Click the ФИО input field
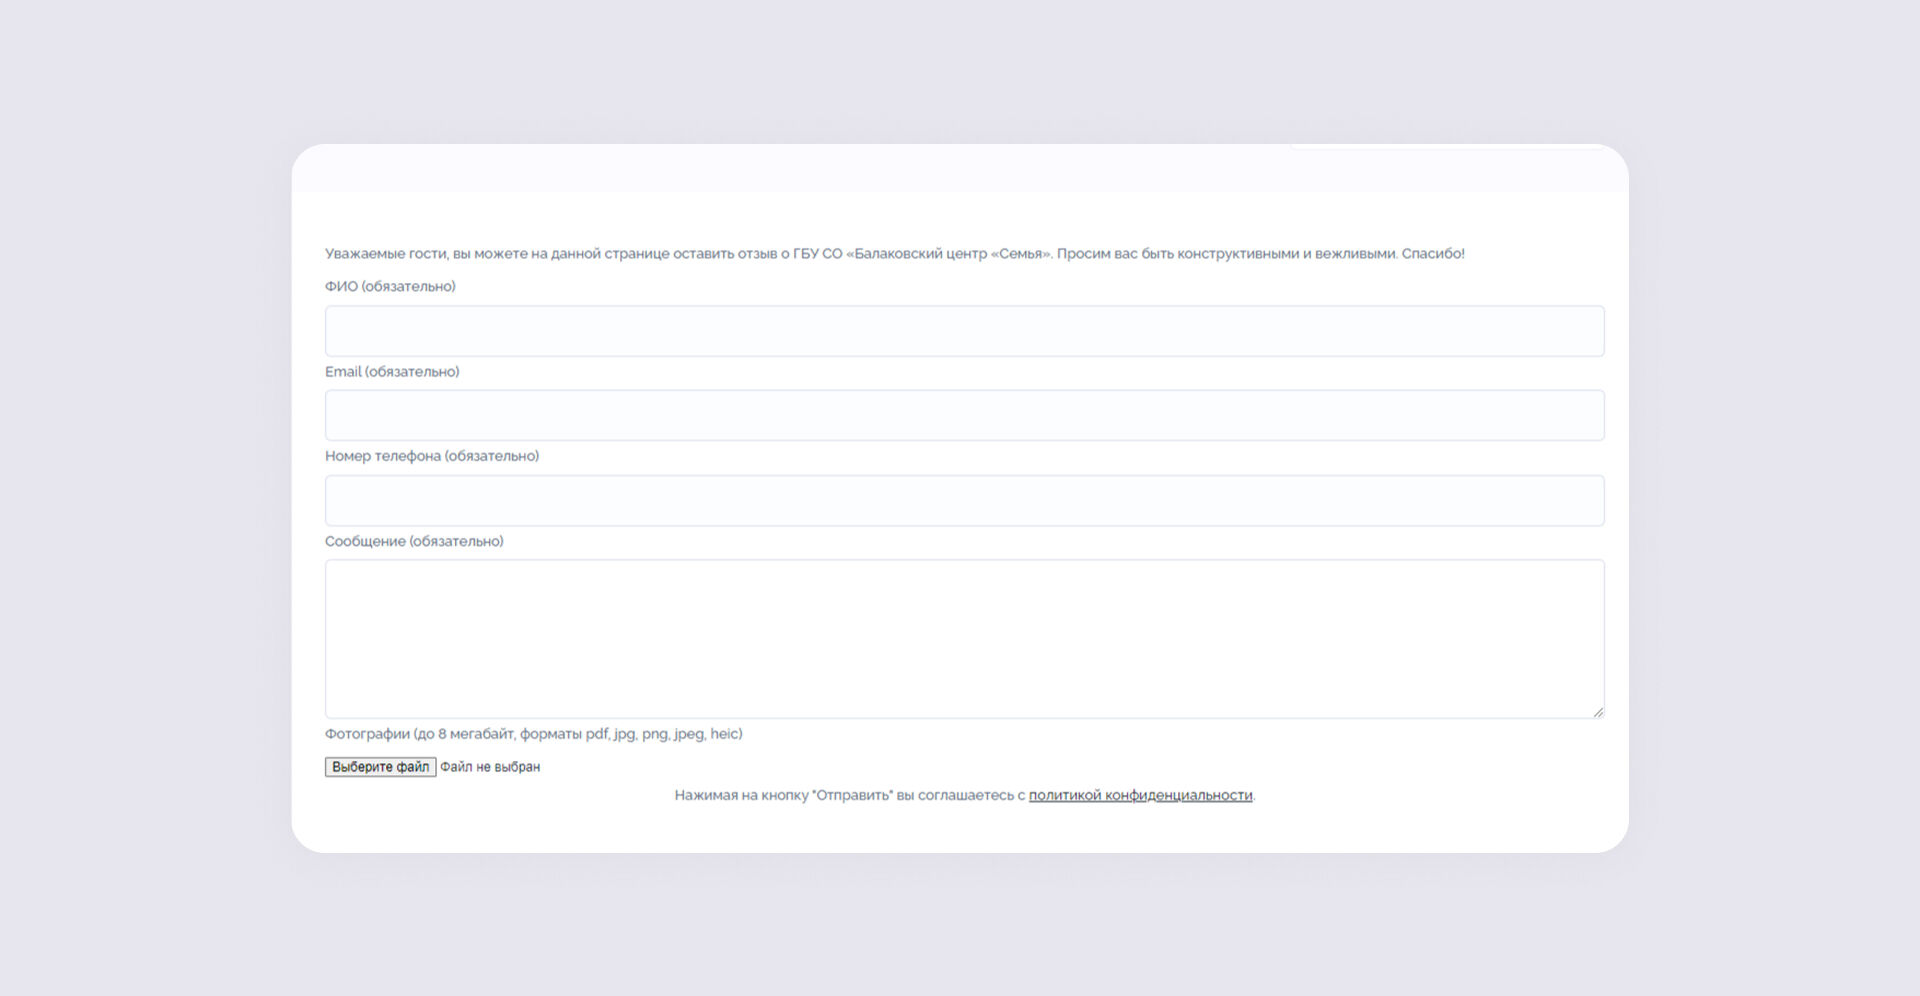The height and width of the screenshot is (996, 1920). click(964, 331)
